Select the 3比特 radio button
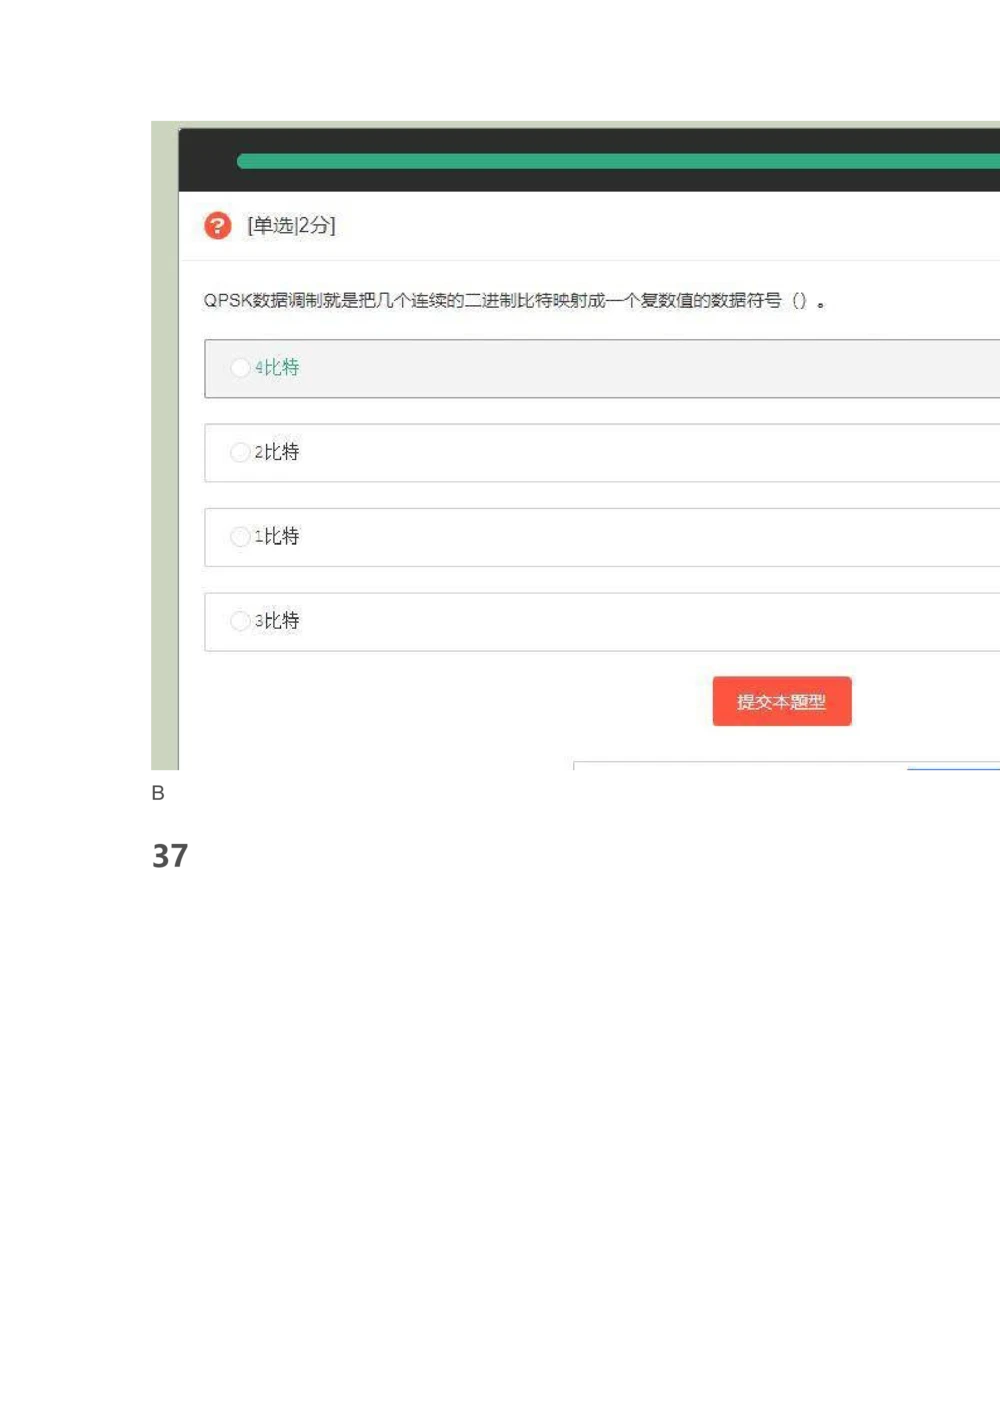1000x1414 pixels. [x=240, y=621]
